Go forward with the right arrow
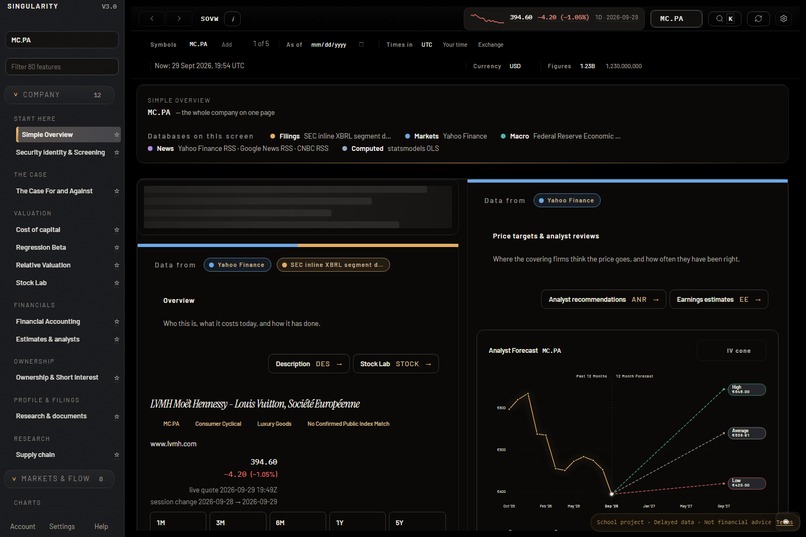 pyautogui.click(x=179, y=18)
